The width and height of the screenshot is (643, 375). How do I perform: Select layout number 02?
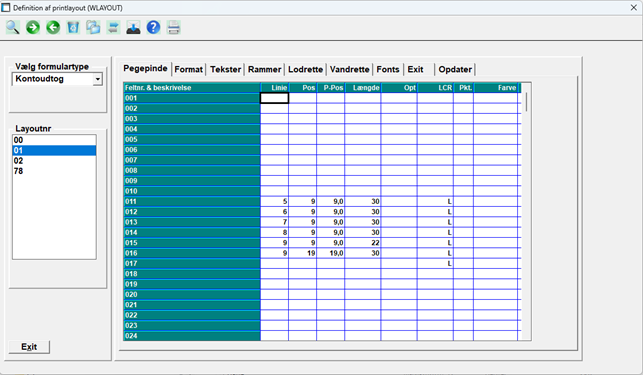pos(54,161)
